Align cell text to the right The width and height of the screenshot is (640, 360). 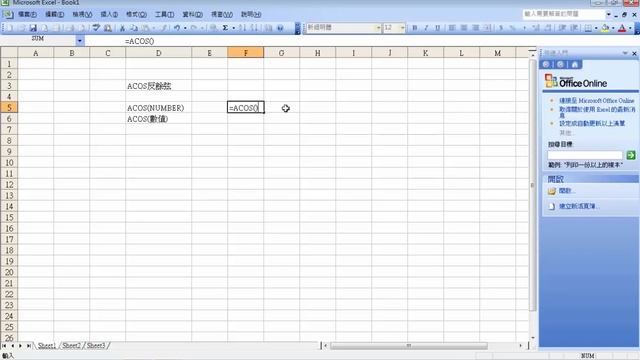point(476,28)
